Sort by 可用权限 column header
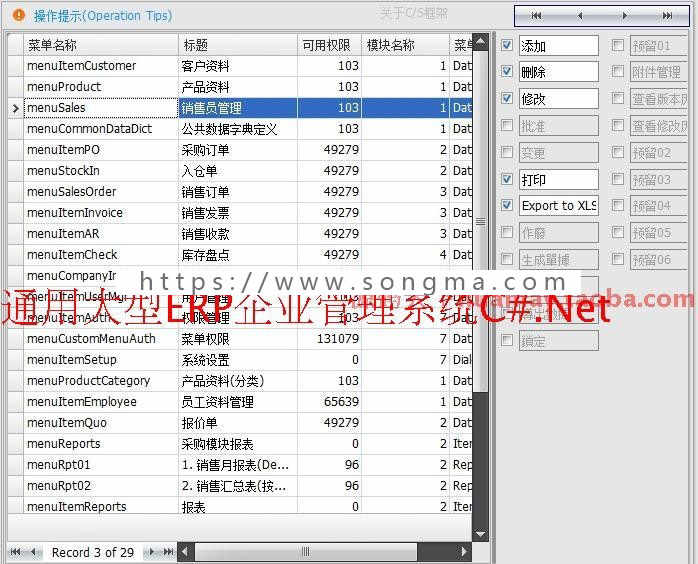Image resolution: width=698 pixels, height=564 pixels. (329, 45)
